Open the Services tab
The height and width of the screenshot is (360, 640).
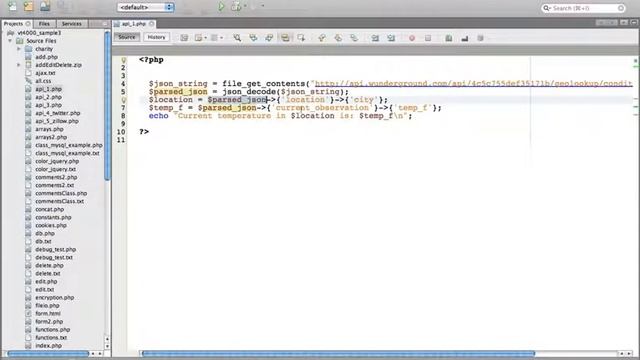coord(71,24)
